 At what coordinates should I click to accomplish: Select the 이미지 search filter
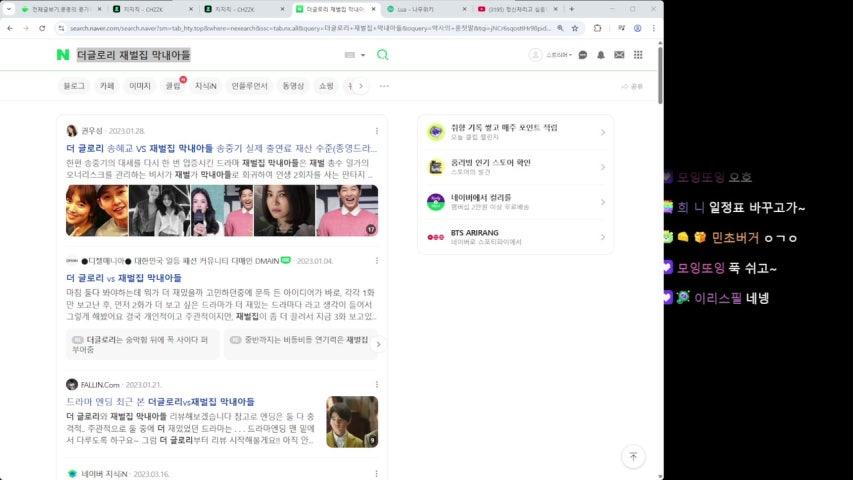[140, 86]
